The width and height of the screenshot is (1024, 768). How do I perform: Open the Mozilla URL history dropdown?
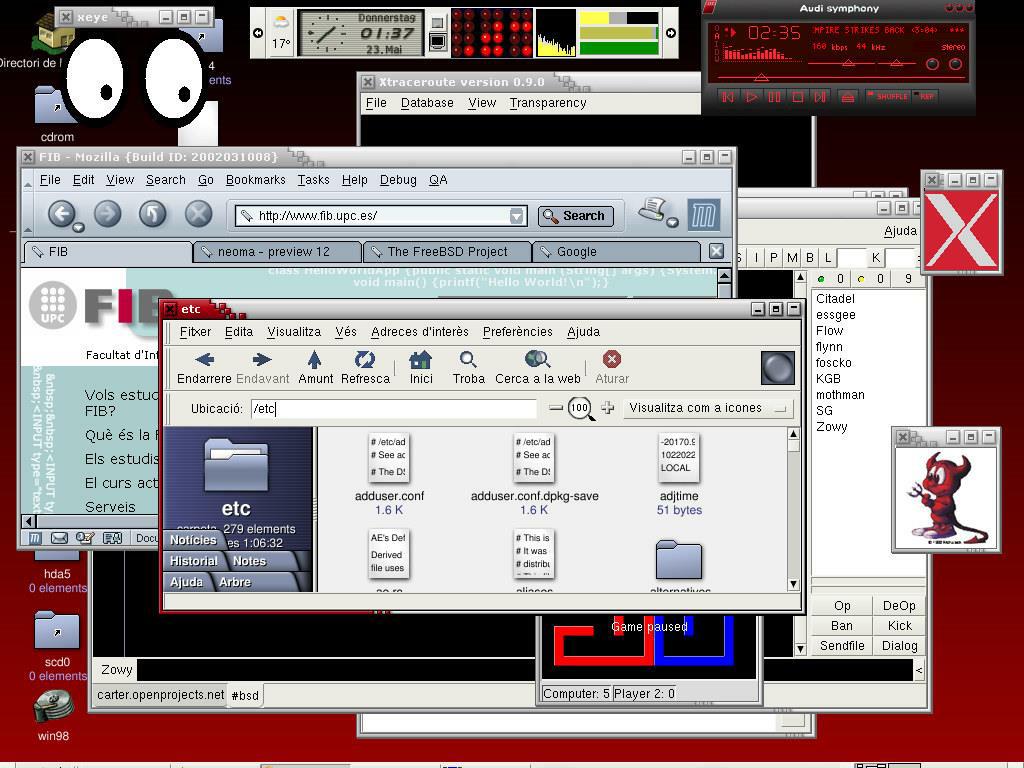pos(517,216)
